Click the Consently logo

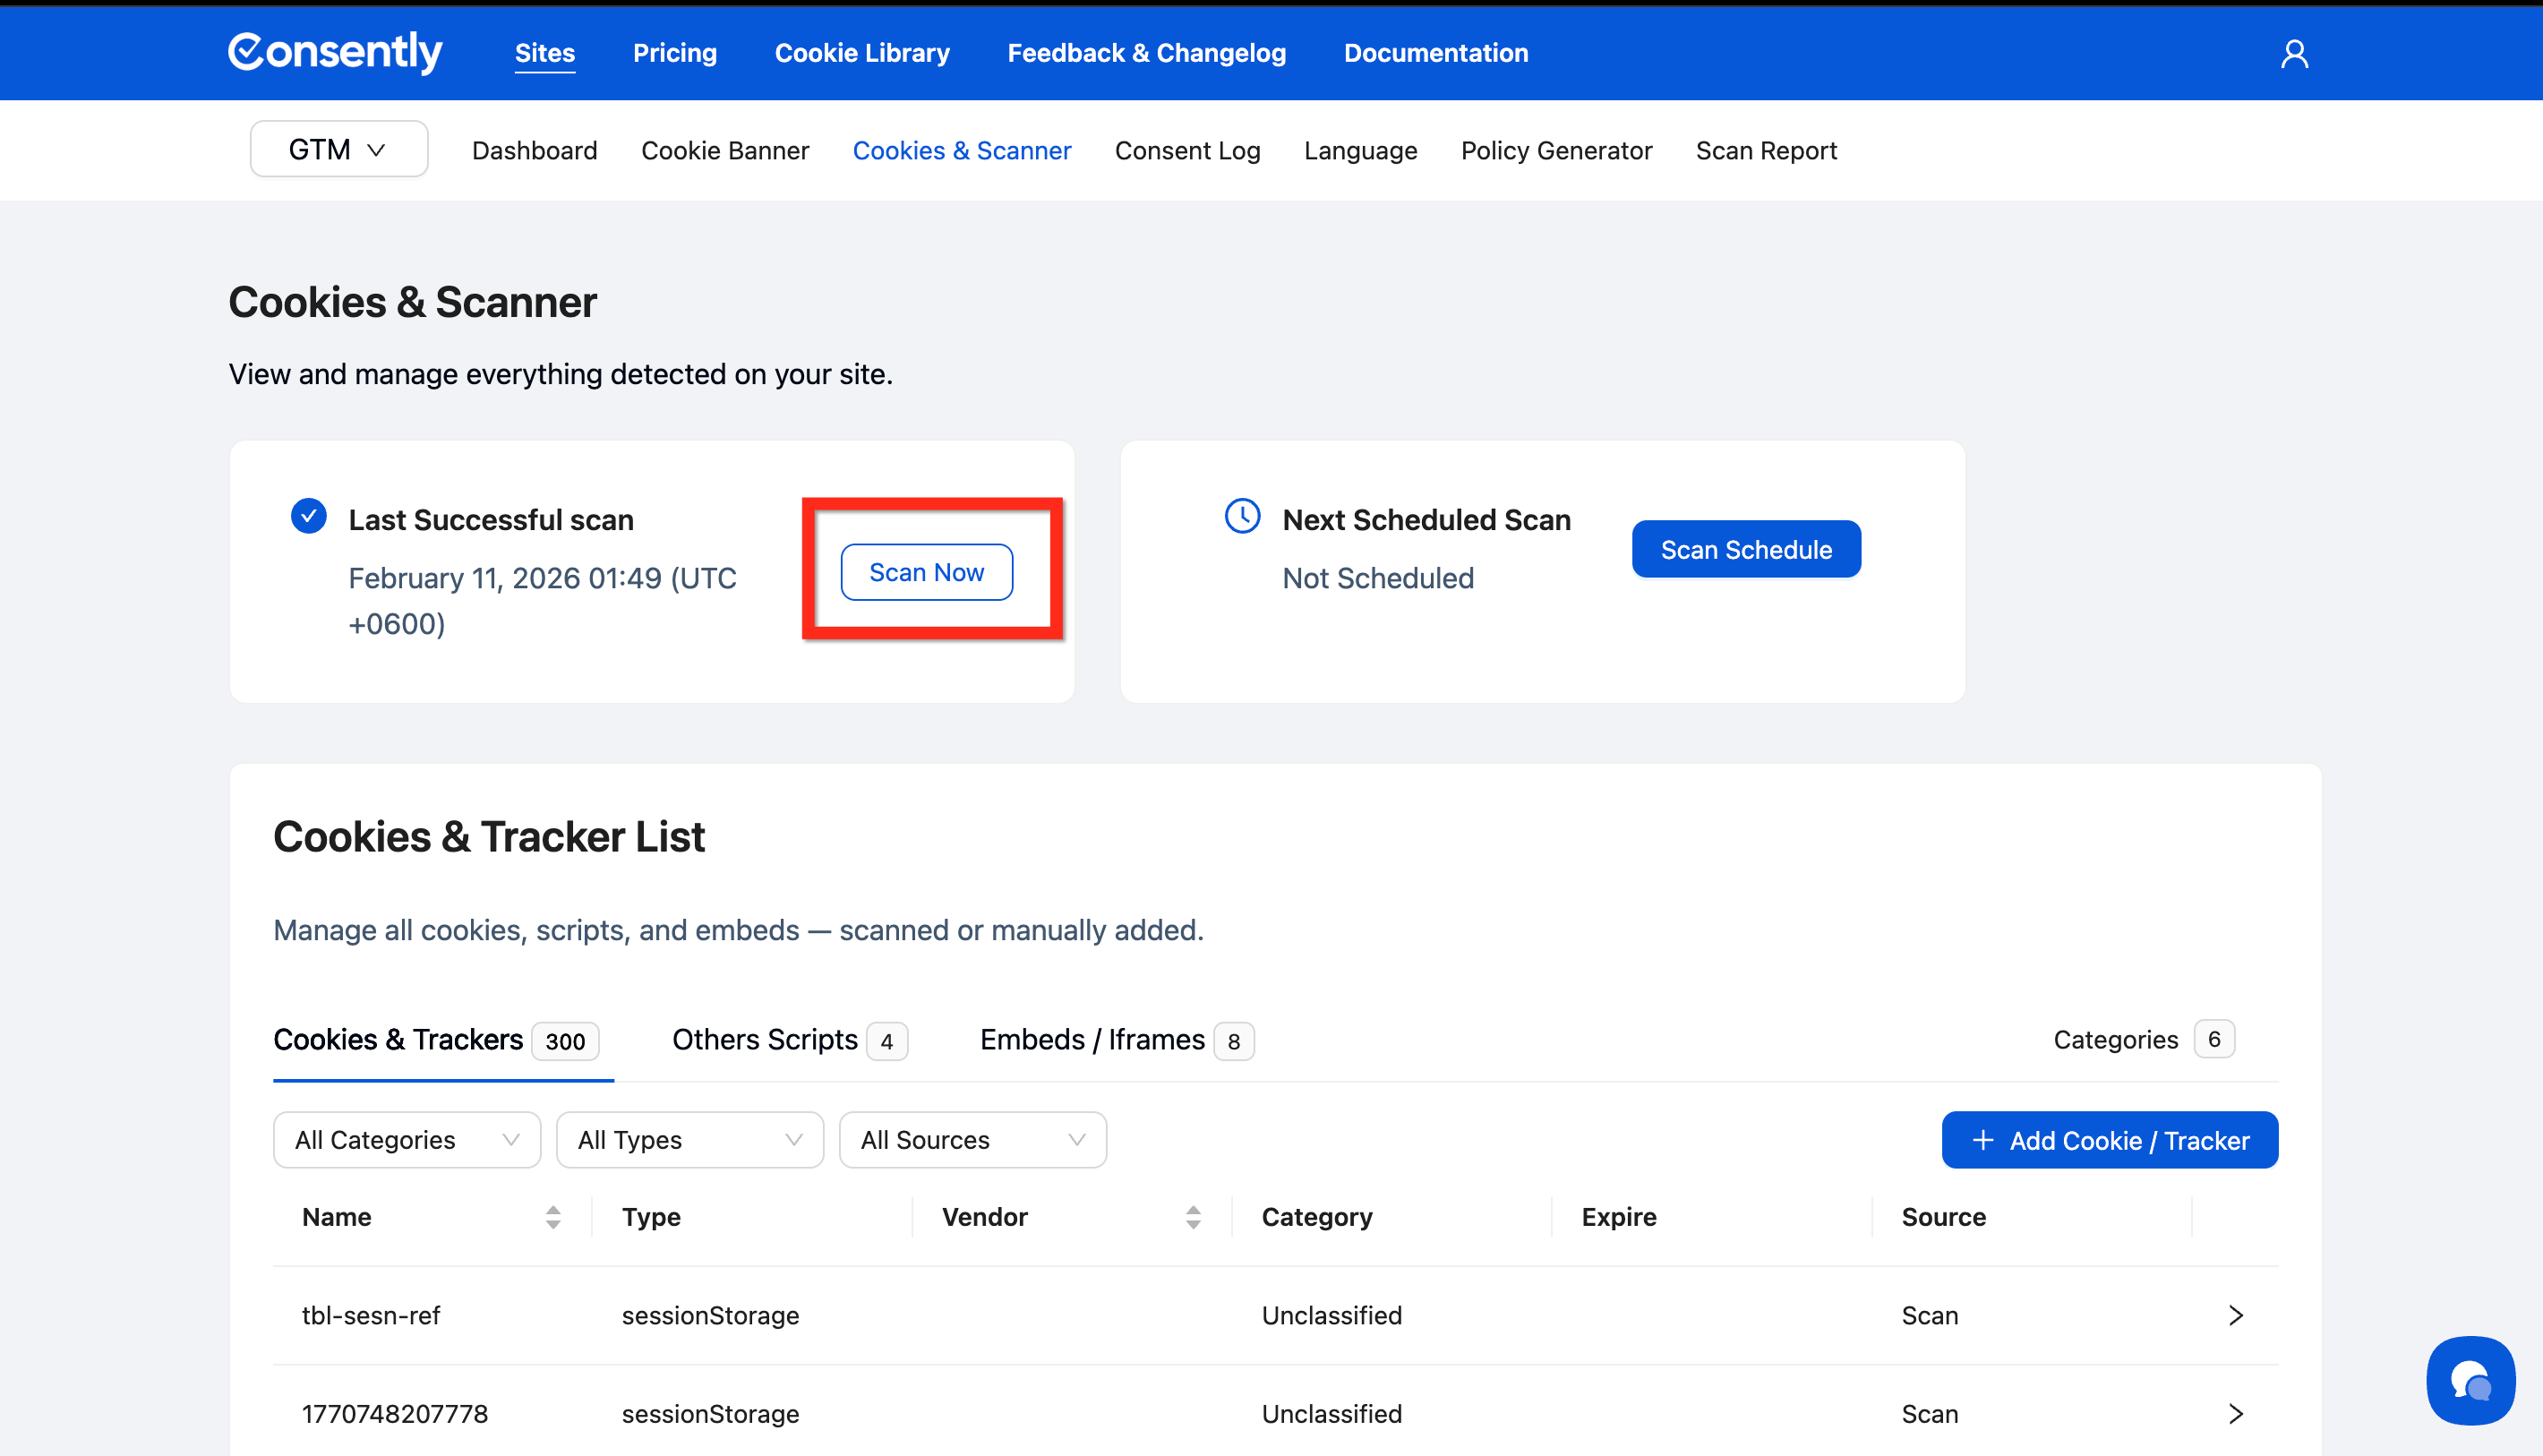335,52
